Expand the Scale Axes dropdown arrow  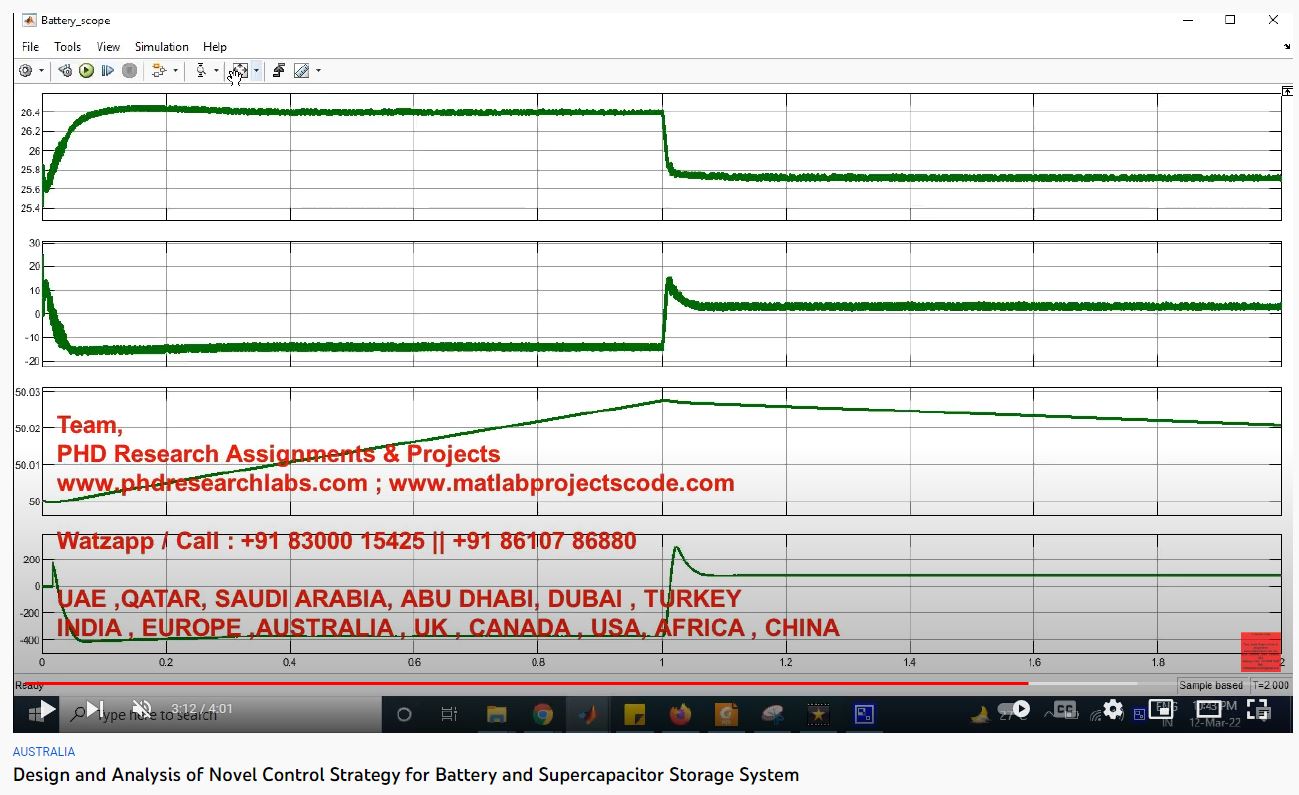(x=256, y=71)
